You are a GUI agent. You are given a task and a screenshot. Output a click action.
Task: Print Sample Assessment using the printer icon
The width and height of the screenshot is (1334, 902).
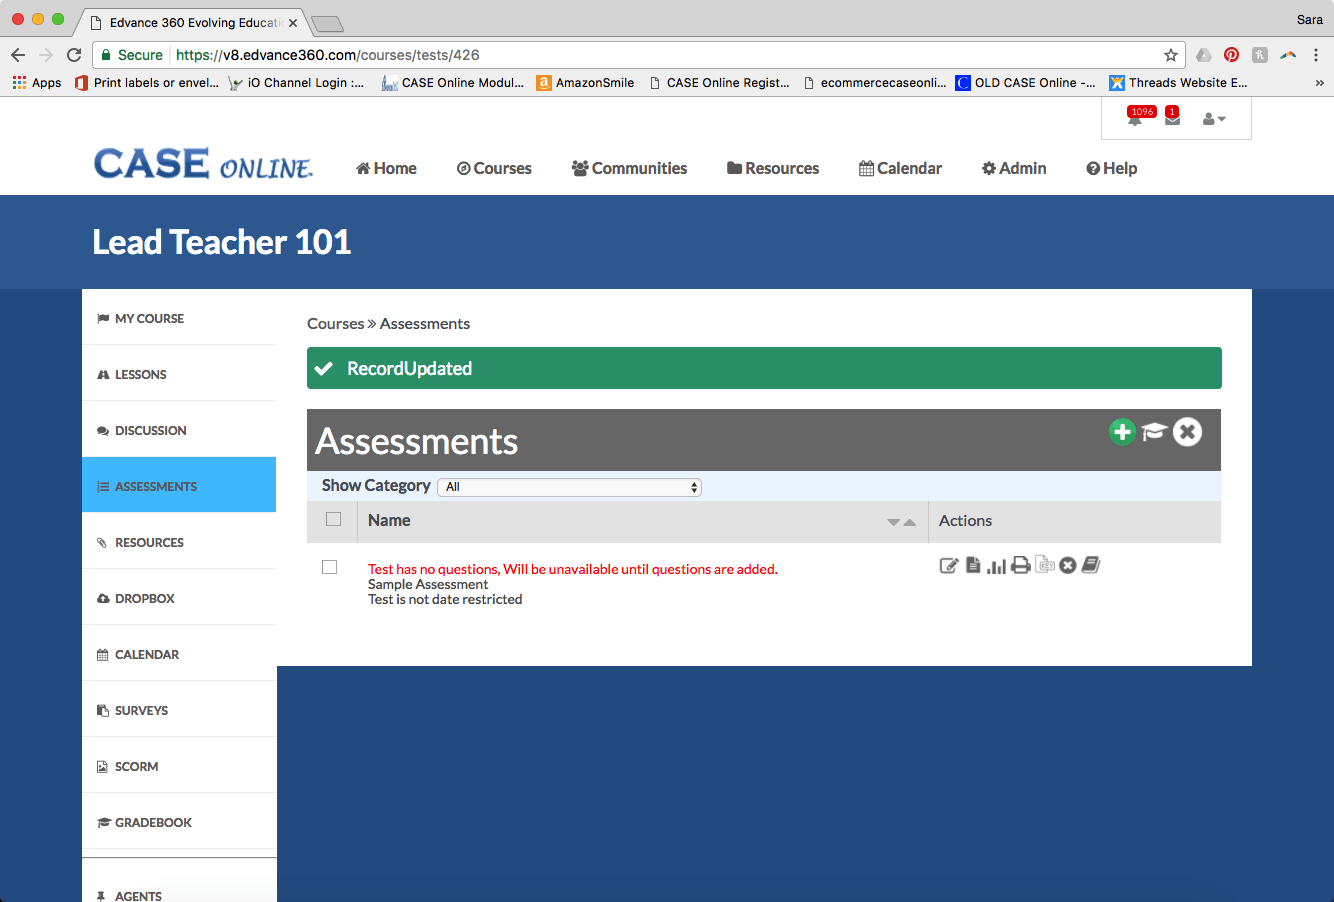pyautogui.click(x=1020, y=566)
